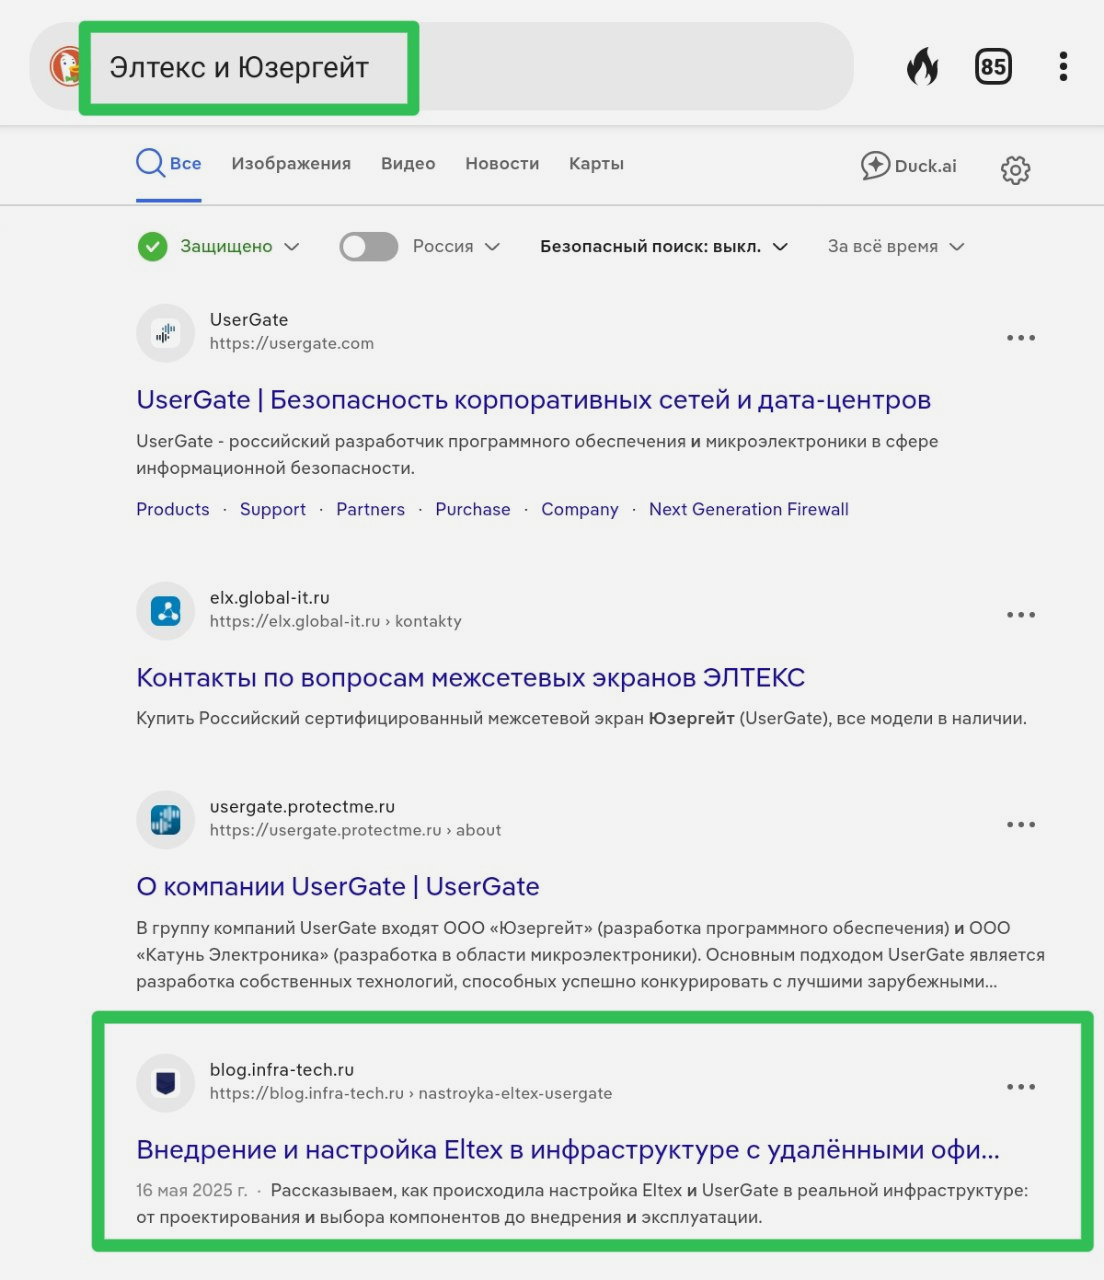Toggle the Россия region switch
This screenshot has width=1104, height=1280.
(369, 247)
